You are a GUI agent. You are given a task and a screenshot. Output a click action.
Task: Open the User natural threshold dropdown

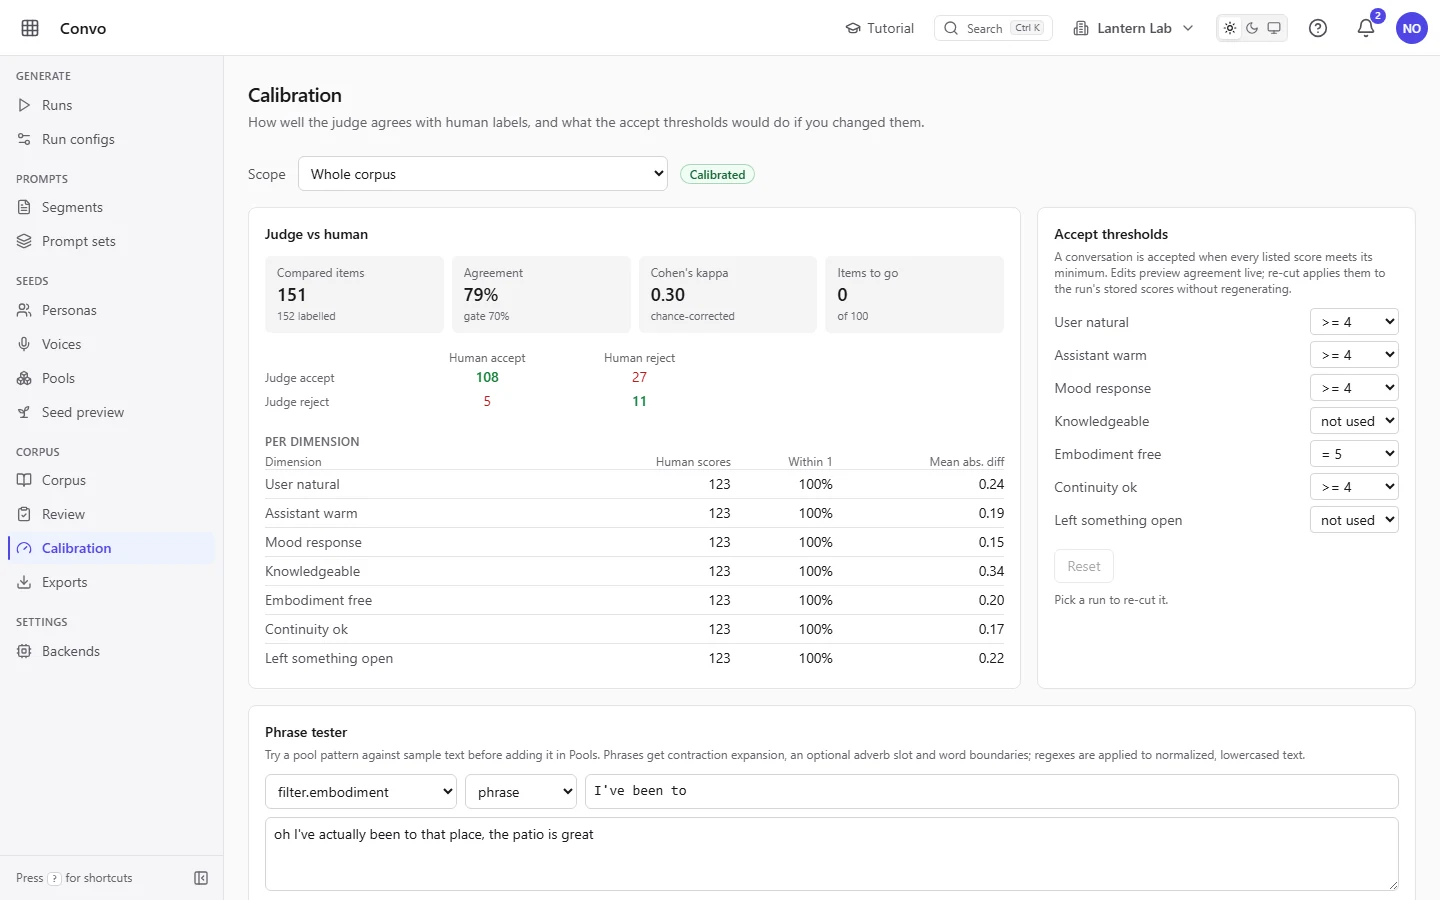[1354, 322]
